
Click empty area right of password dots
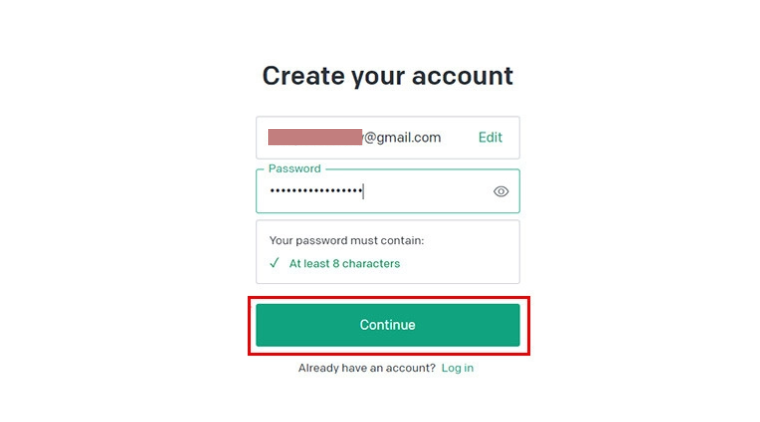tap(427, 191)
